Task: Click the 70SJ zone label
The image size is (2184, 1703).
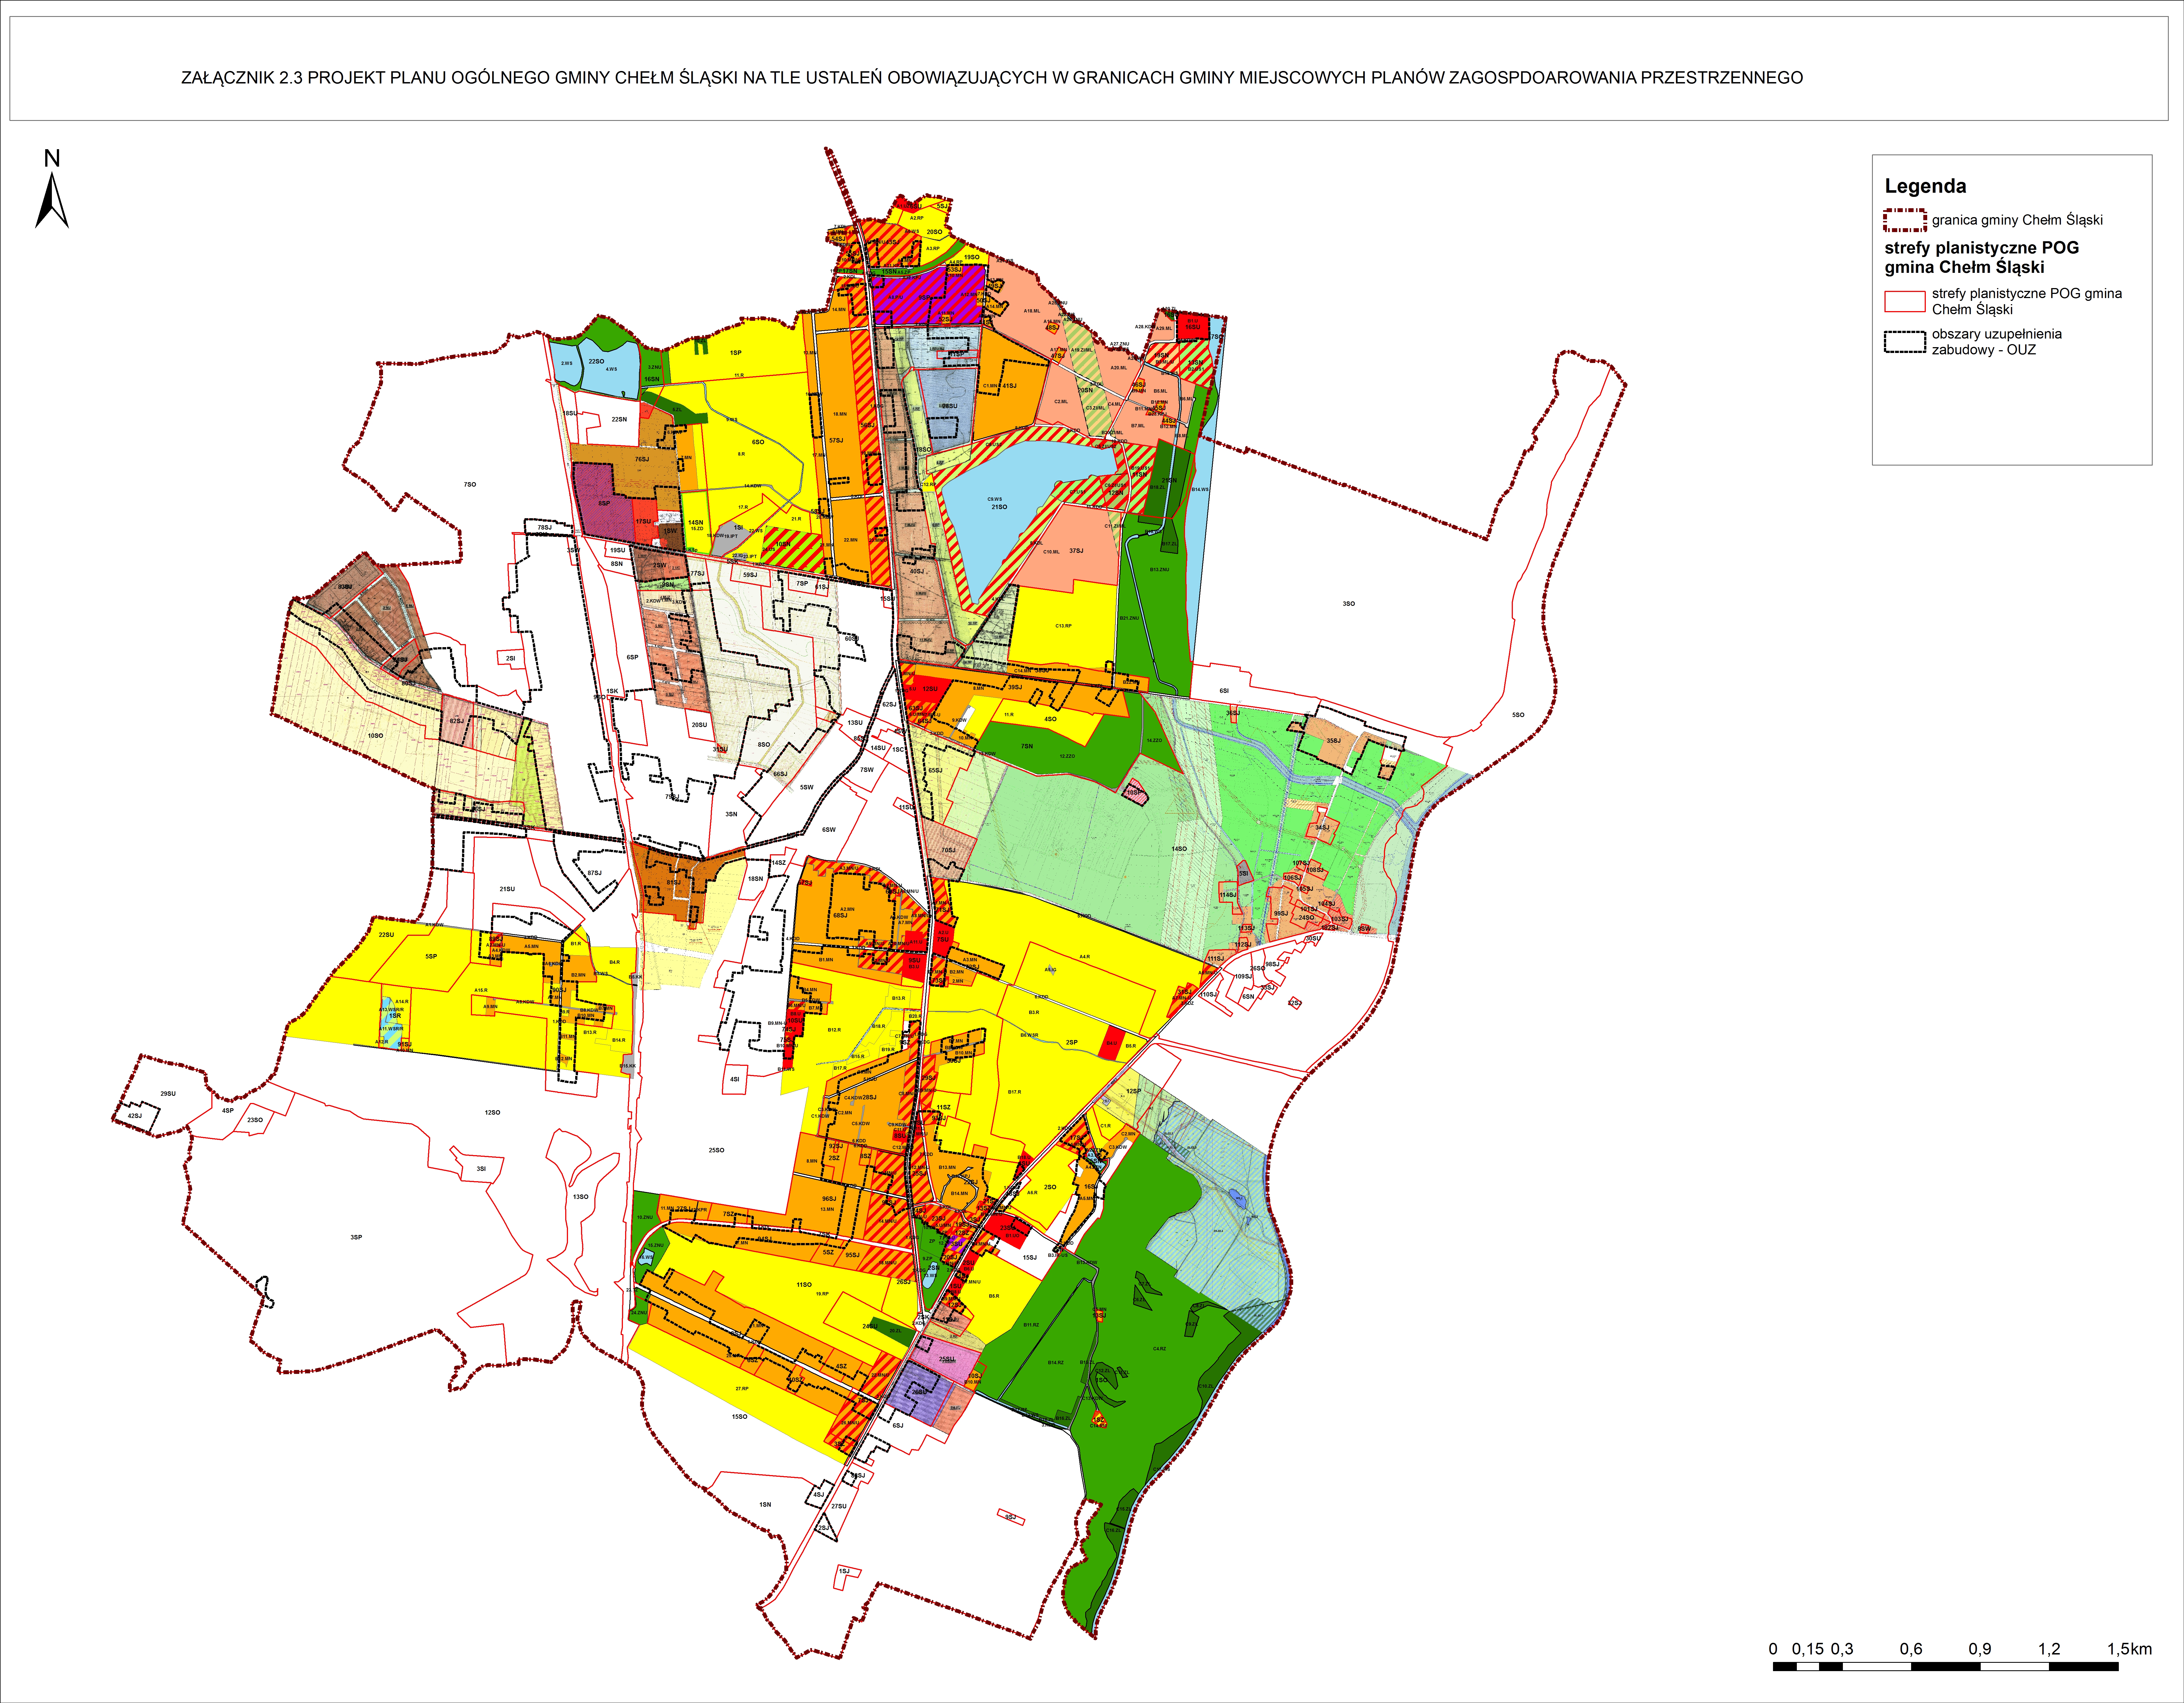Action: pyautogui.click(x=948, y=850)
